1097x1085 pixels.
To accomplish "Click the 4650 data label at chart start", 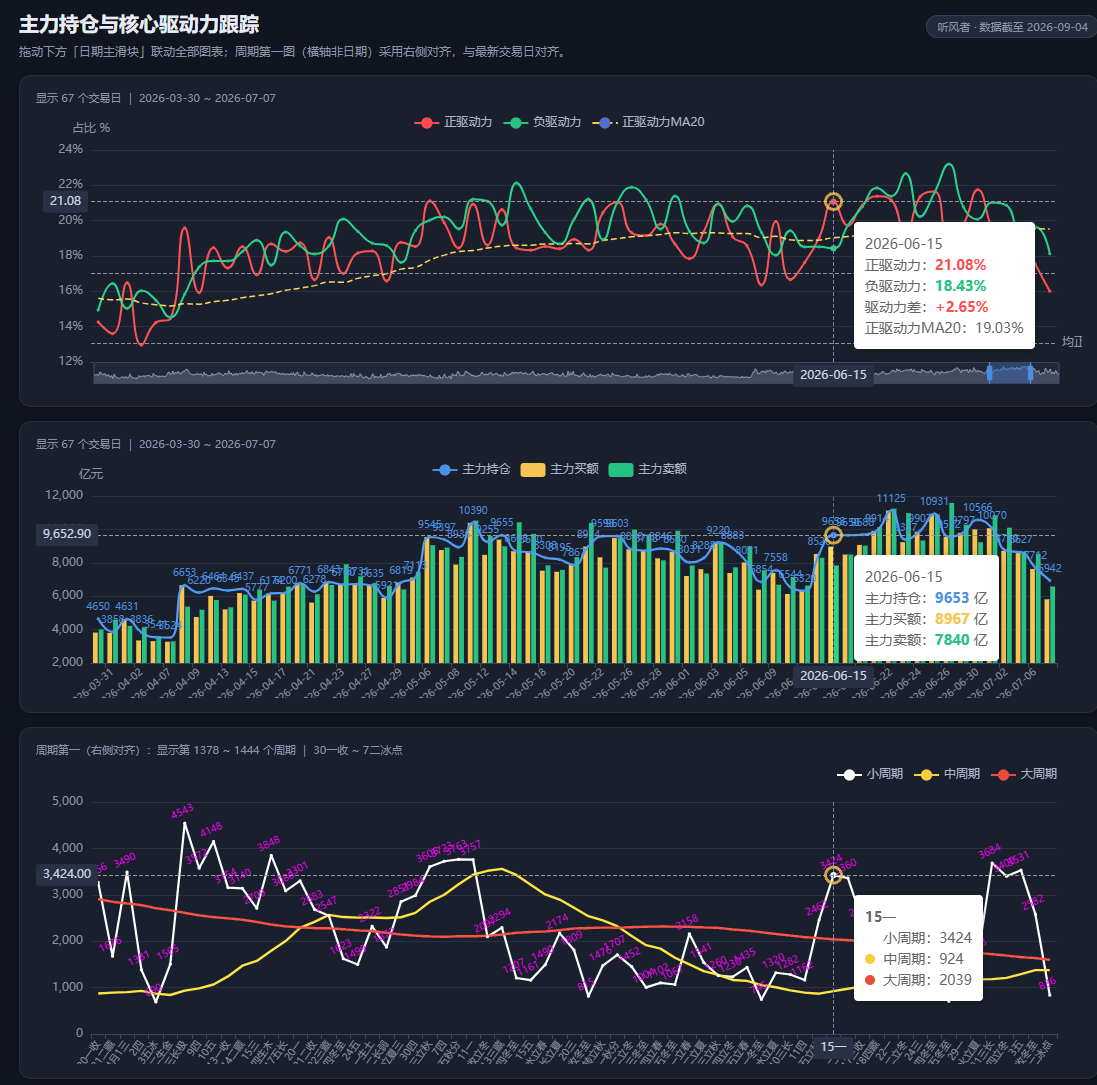I will pyautogui.click(x=98, y=607).
